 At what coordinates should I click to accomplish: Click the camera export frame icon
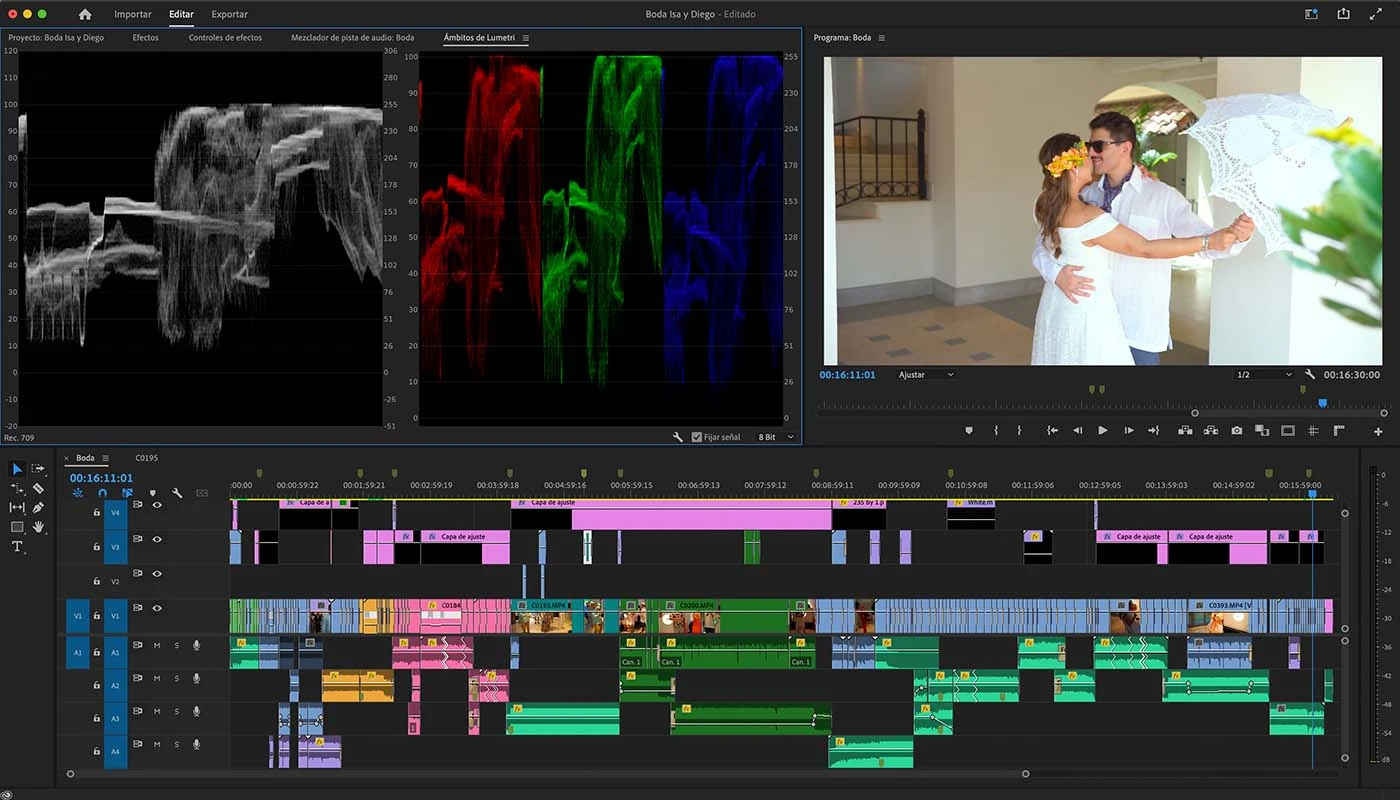coord(1237,430)
